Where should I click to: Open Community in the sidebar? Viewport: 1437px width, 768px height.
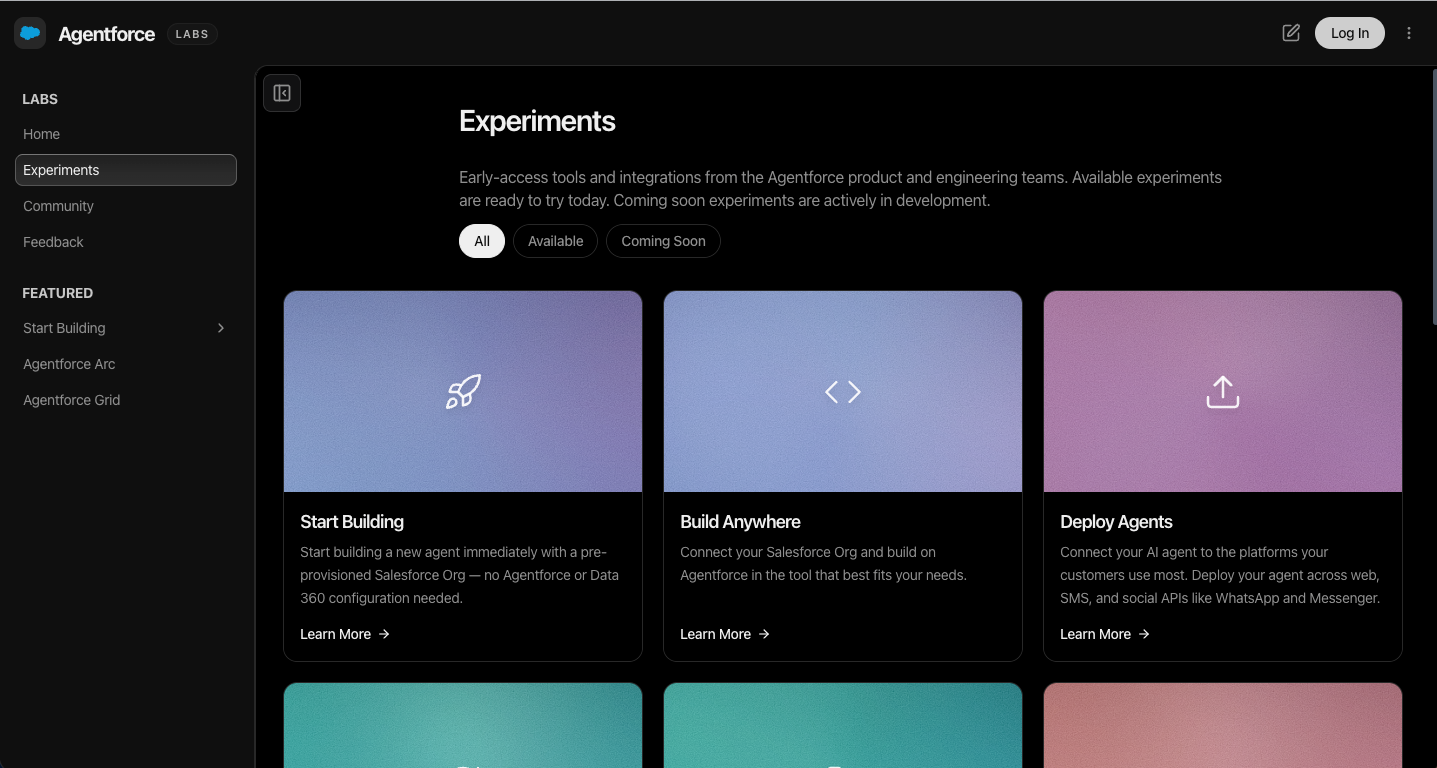(x=126, y=206)
